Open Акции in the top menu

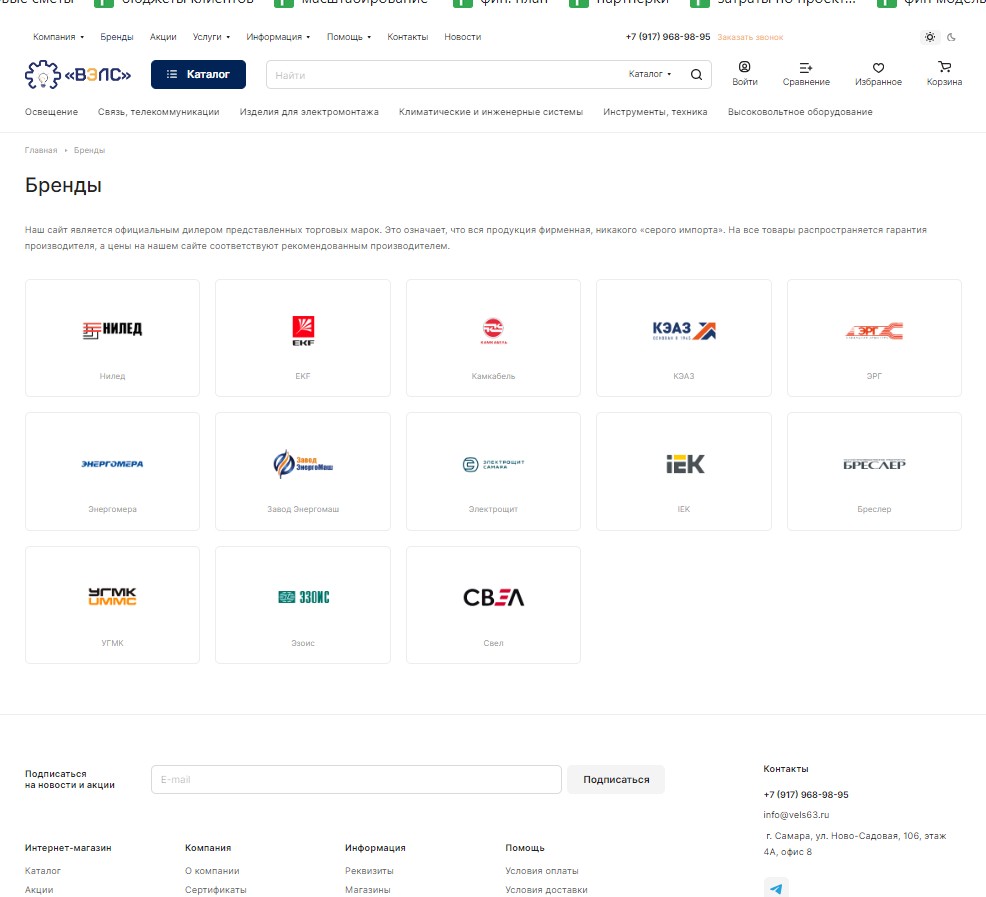163,37
